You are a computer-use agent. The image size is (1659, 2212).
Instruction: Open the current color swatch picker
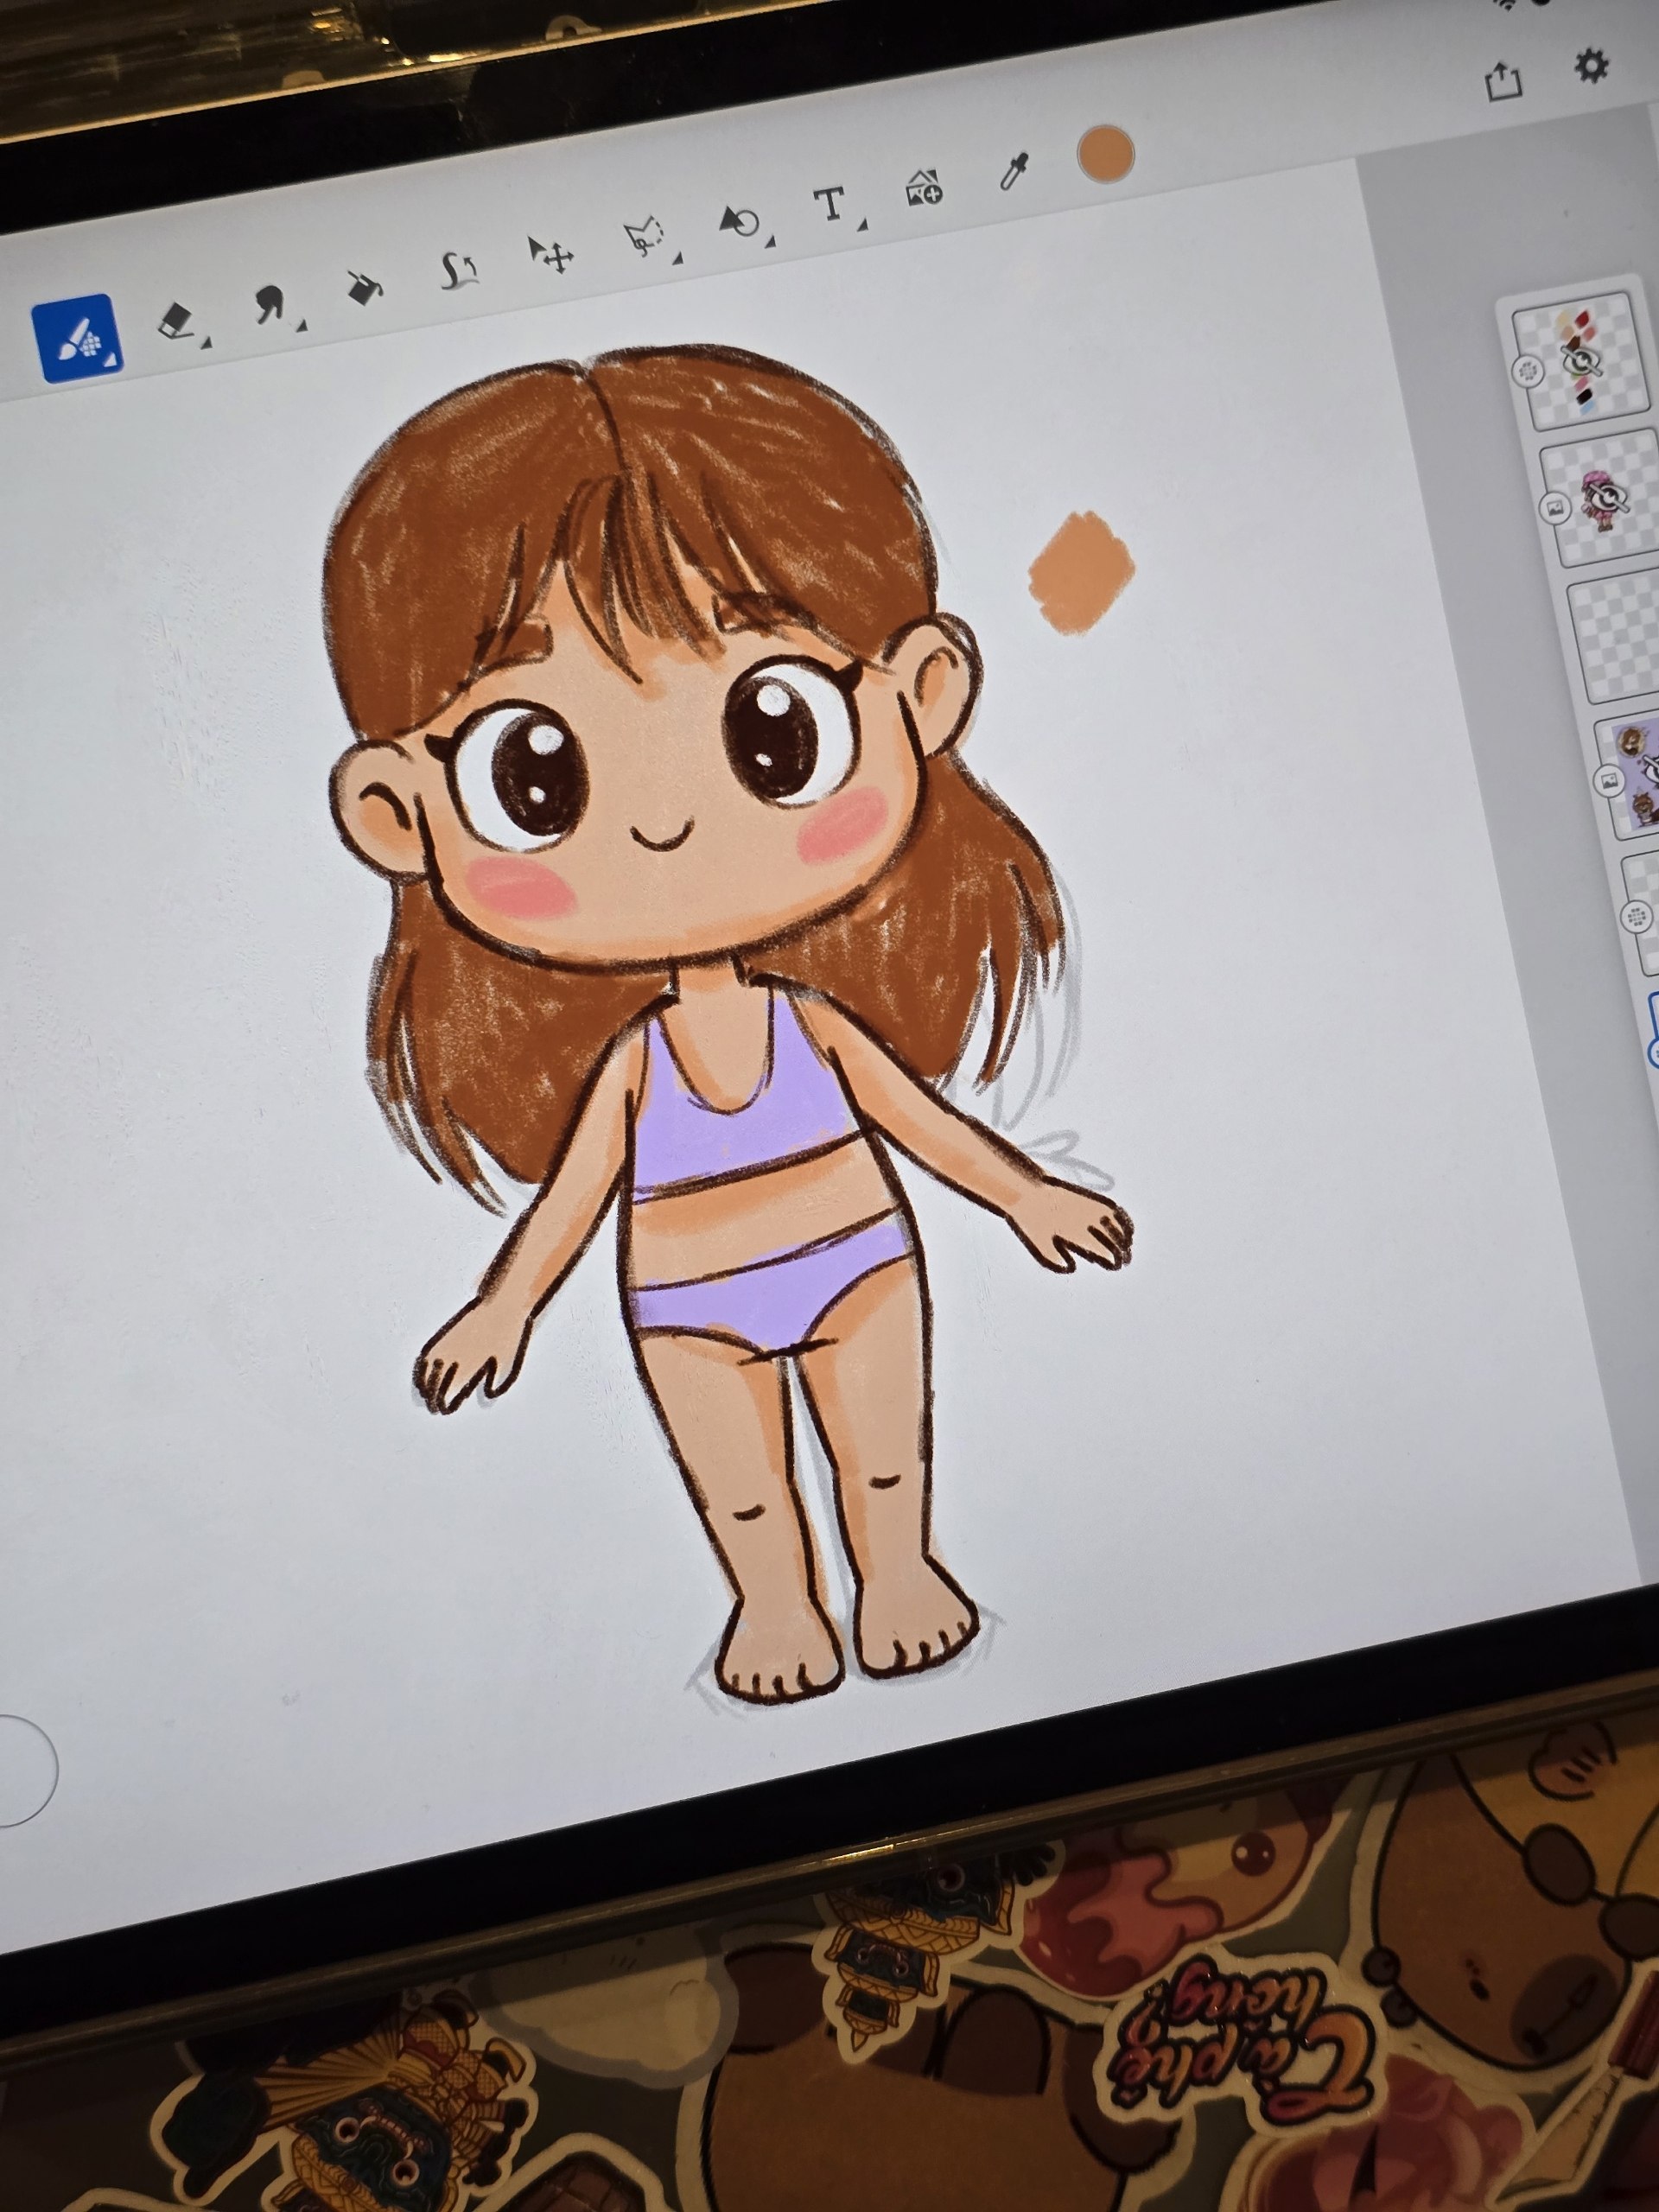[x=1106, y=153]
